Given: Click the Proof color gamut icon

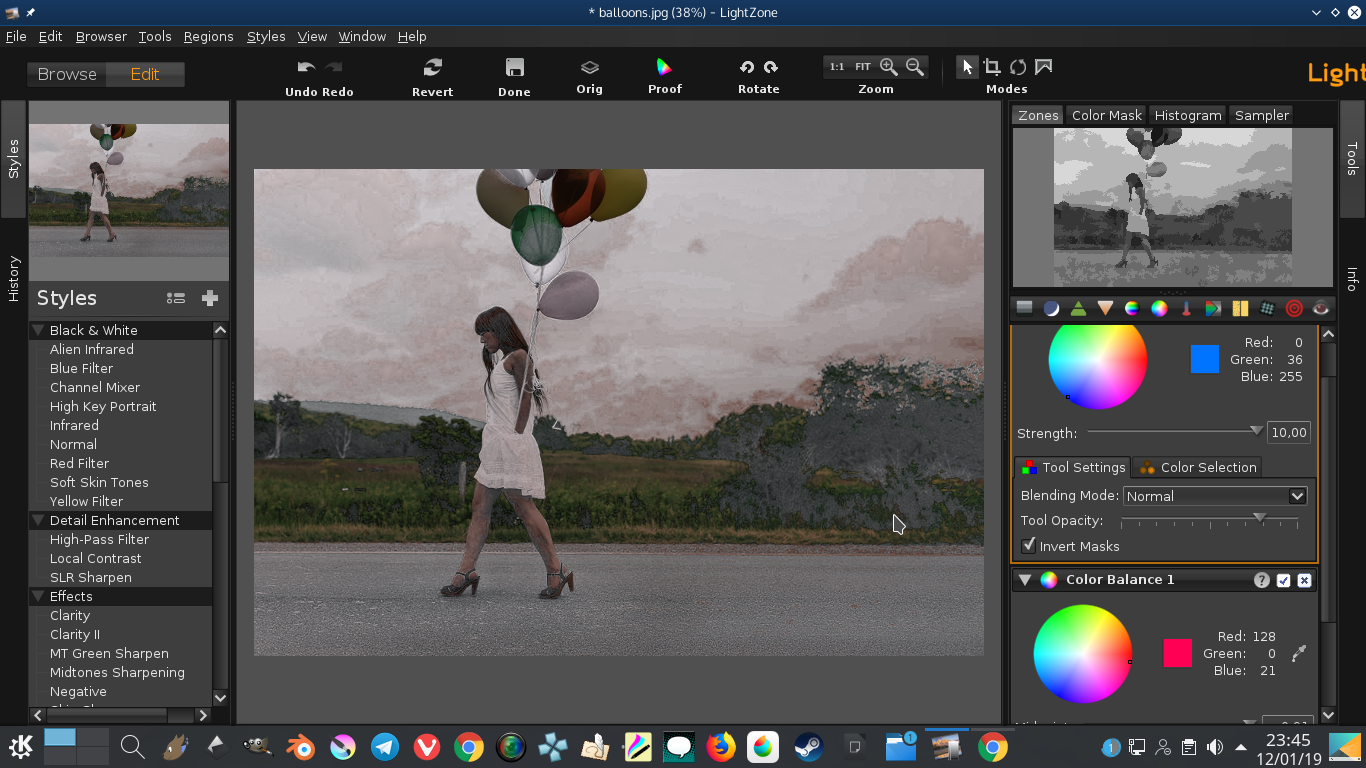Looking at the screenshot, I should [x=664, y=68].
